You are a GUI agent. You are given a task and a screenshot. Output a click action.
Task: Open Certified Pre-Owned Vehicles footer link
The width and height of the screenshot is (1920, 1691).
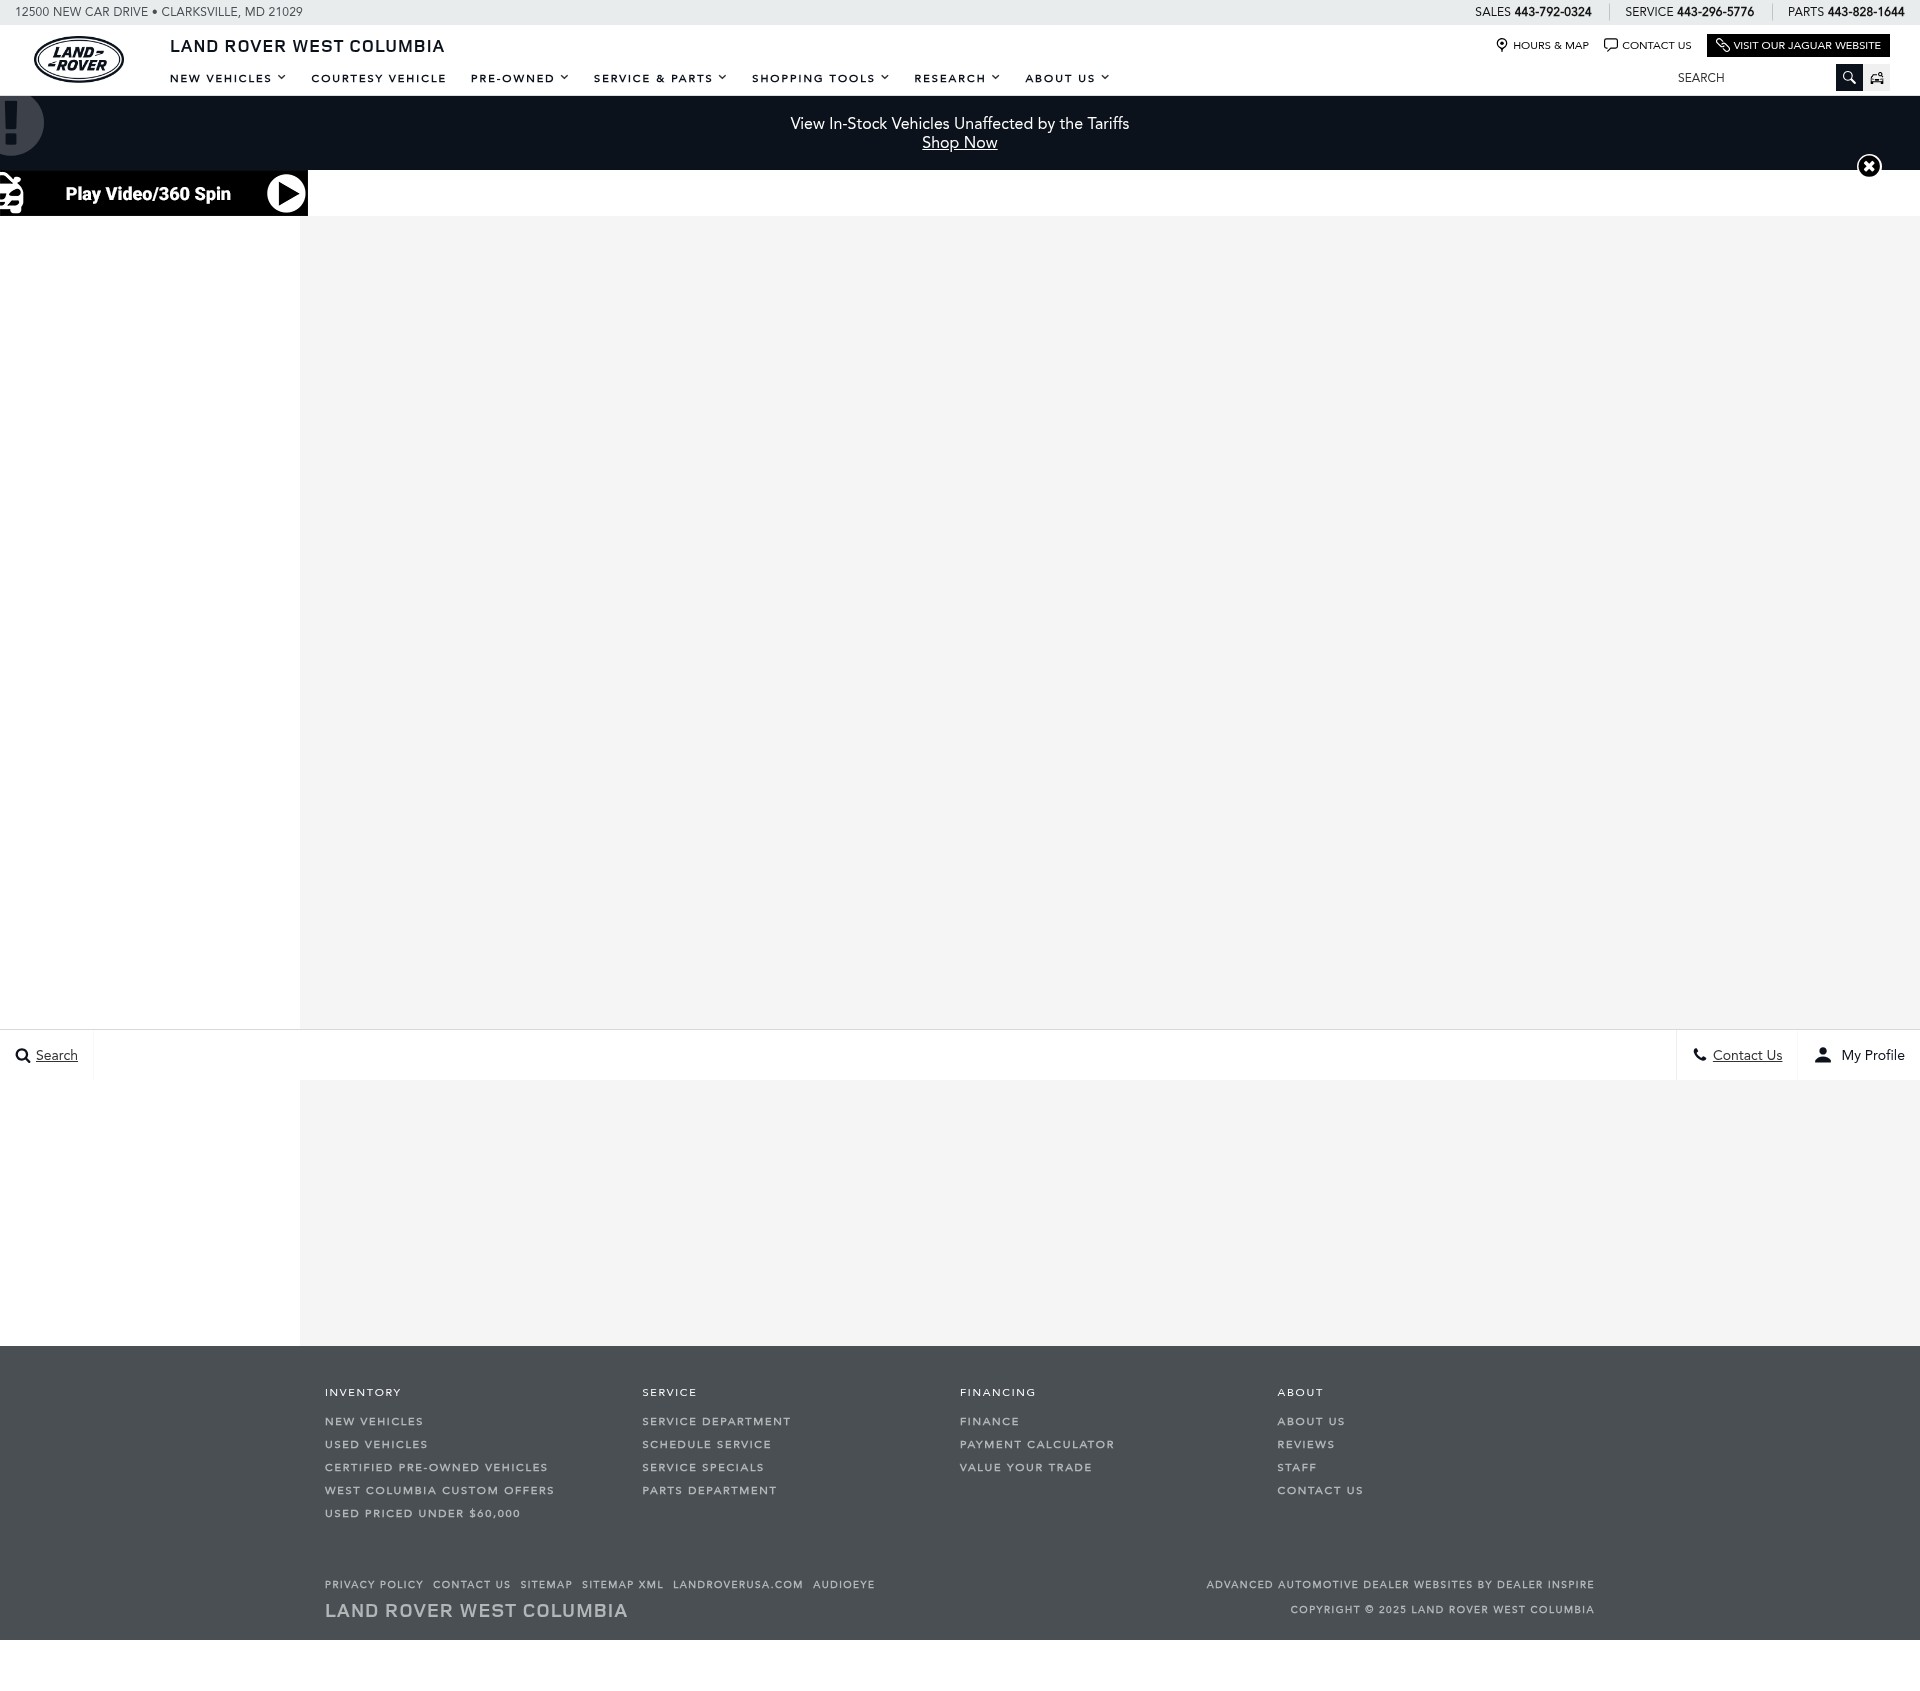point(436,1467)
